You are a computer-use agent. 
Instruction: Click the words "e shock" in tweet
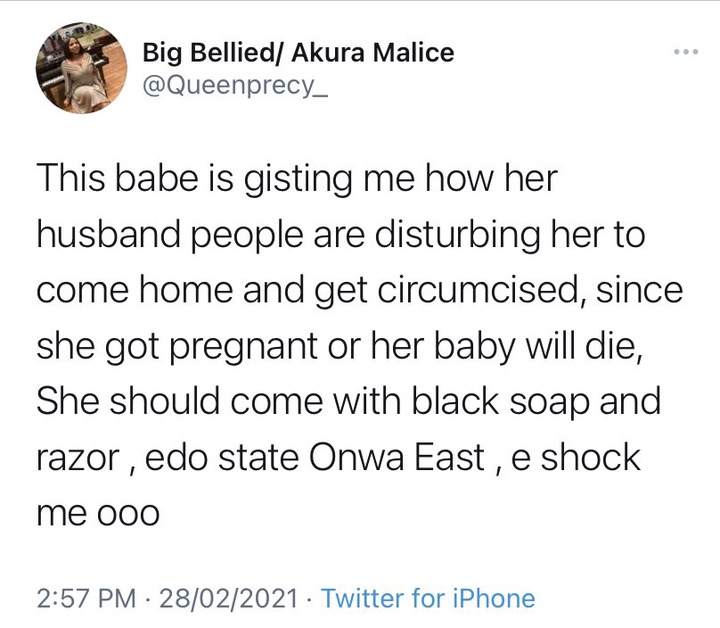[x=576, y=458]
